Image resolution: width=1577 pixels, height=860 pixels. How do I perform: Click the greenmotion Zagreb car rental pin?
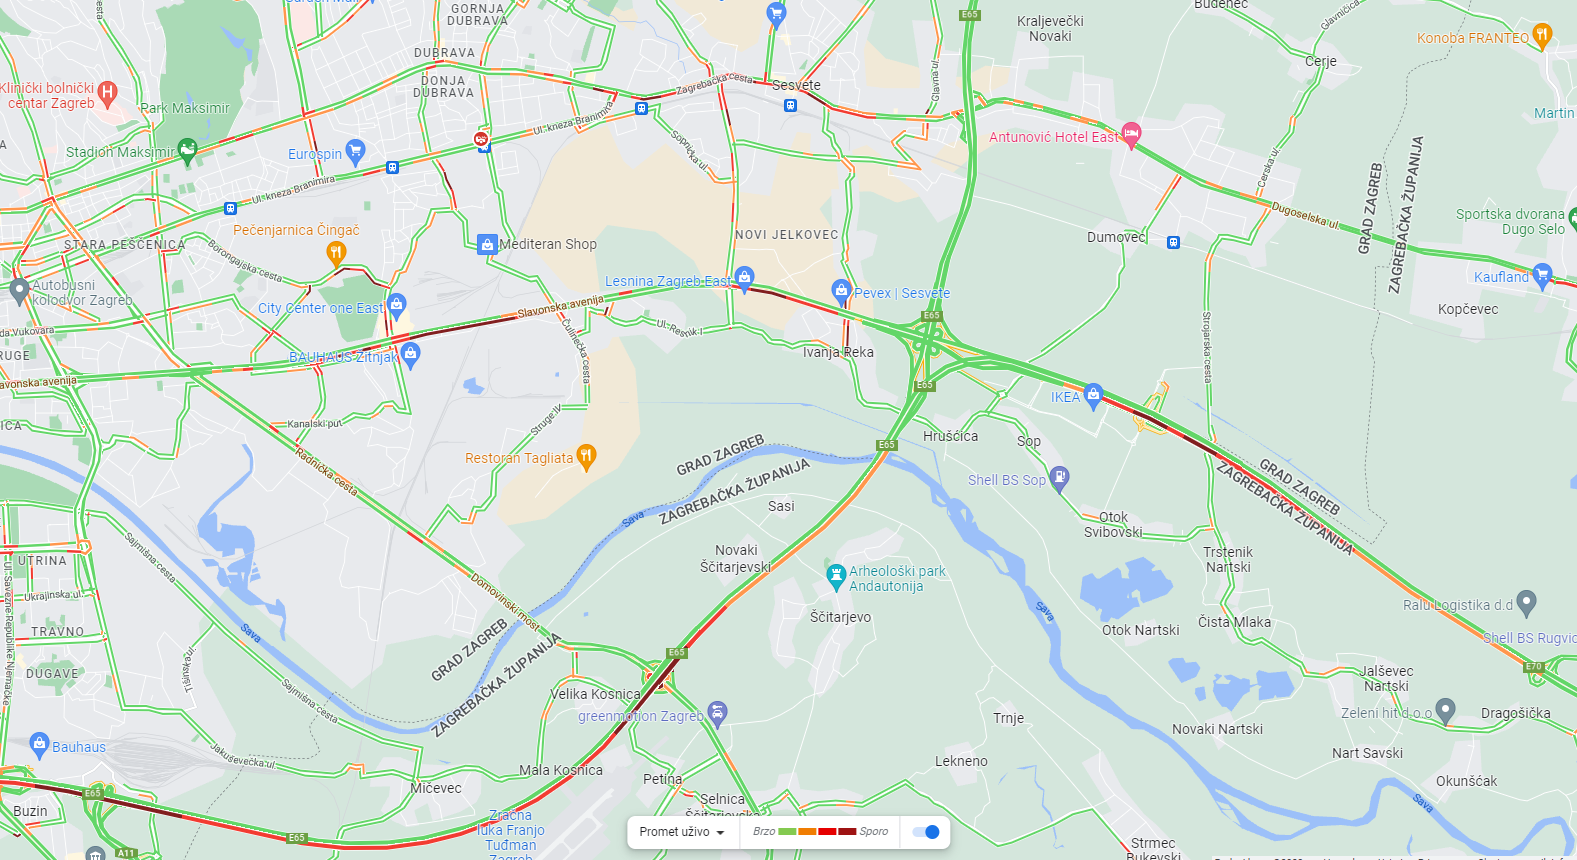(x=717, y=713)
